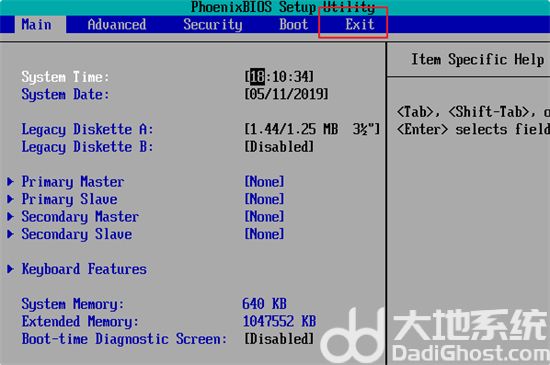Change Legacy Diskette A value
Viewport: 550px width, 365px height.
pyautogui.click(x=312, y=129)
